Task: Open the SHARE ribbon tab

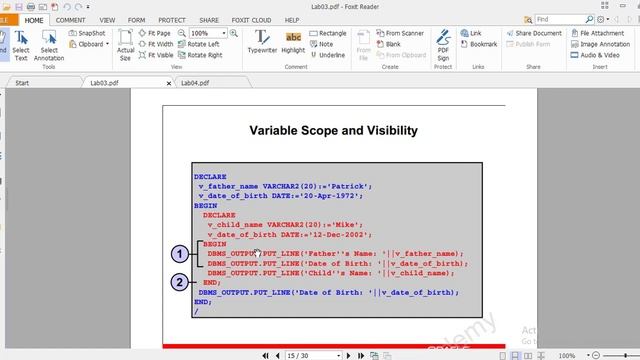Action: click(x=209, y=20)
